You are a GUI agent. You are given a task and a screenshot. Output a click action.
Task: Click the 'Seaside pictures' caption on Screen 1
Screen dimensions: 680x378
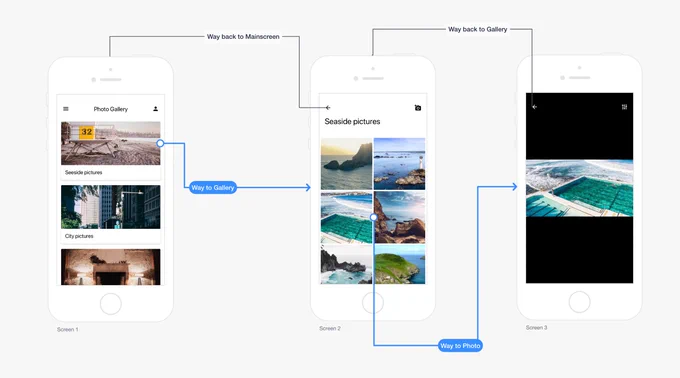[x=84, y=172]
